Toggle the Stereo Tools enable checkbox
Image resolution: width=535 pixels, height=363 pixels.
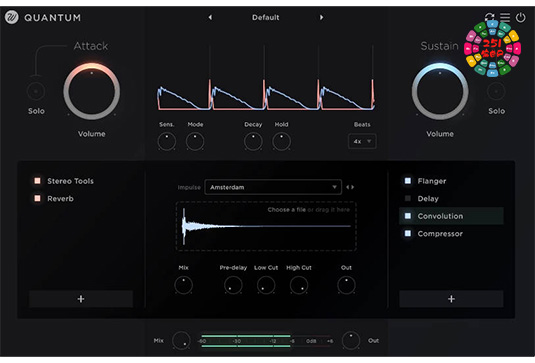tap(38, 181)
